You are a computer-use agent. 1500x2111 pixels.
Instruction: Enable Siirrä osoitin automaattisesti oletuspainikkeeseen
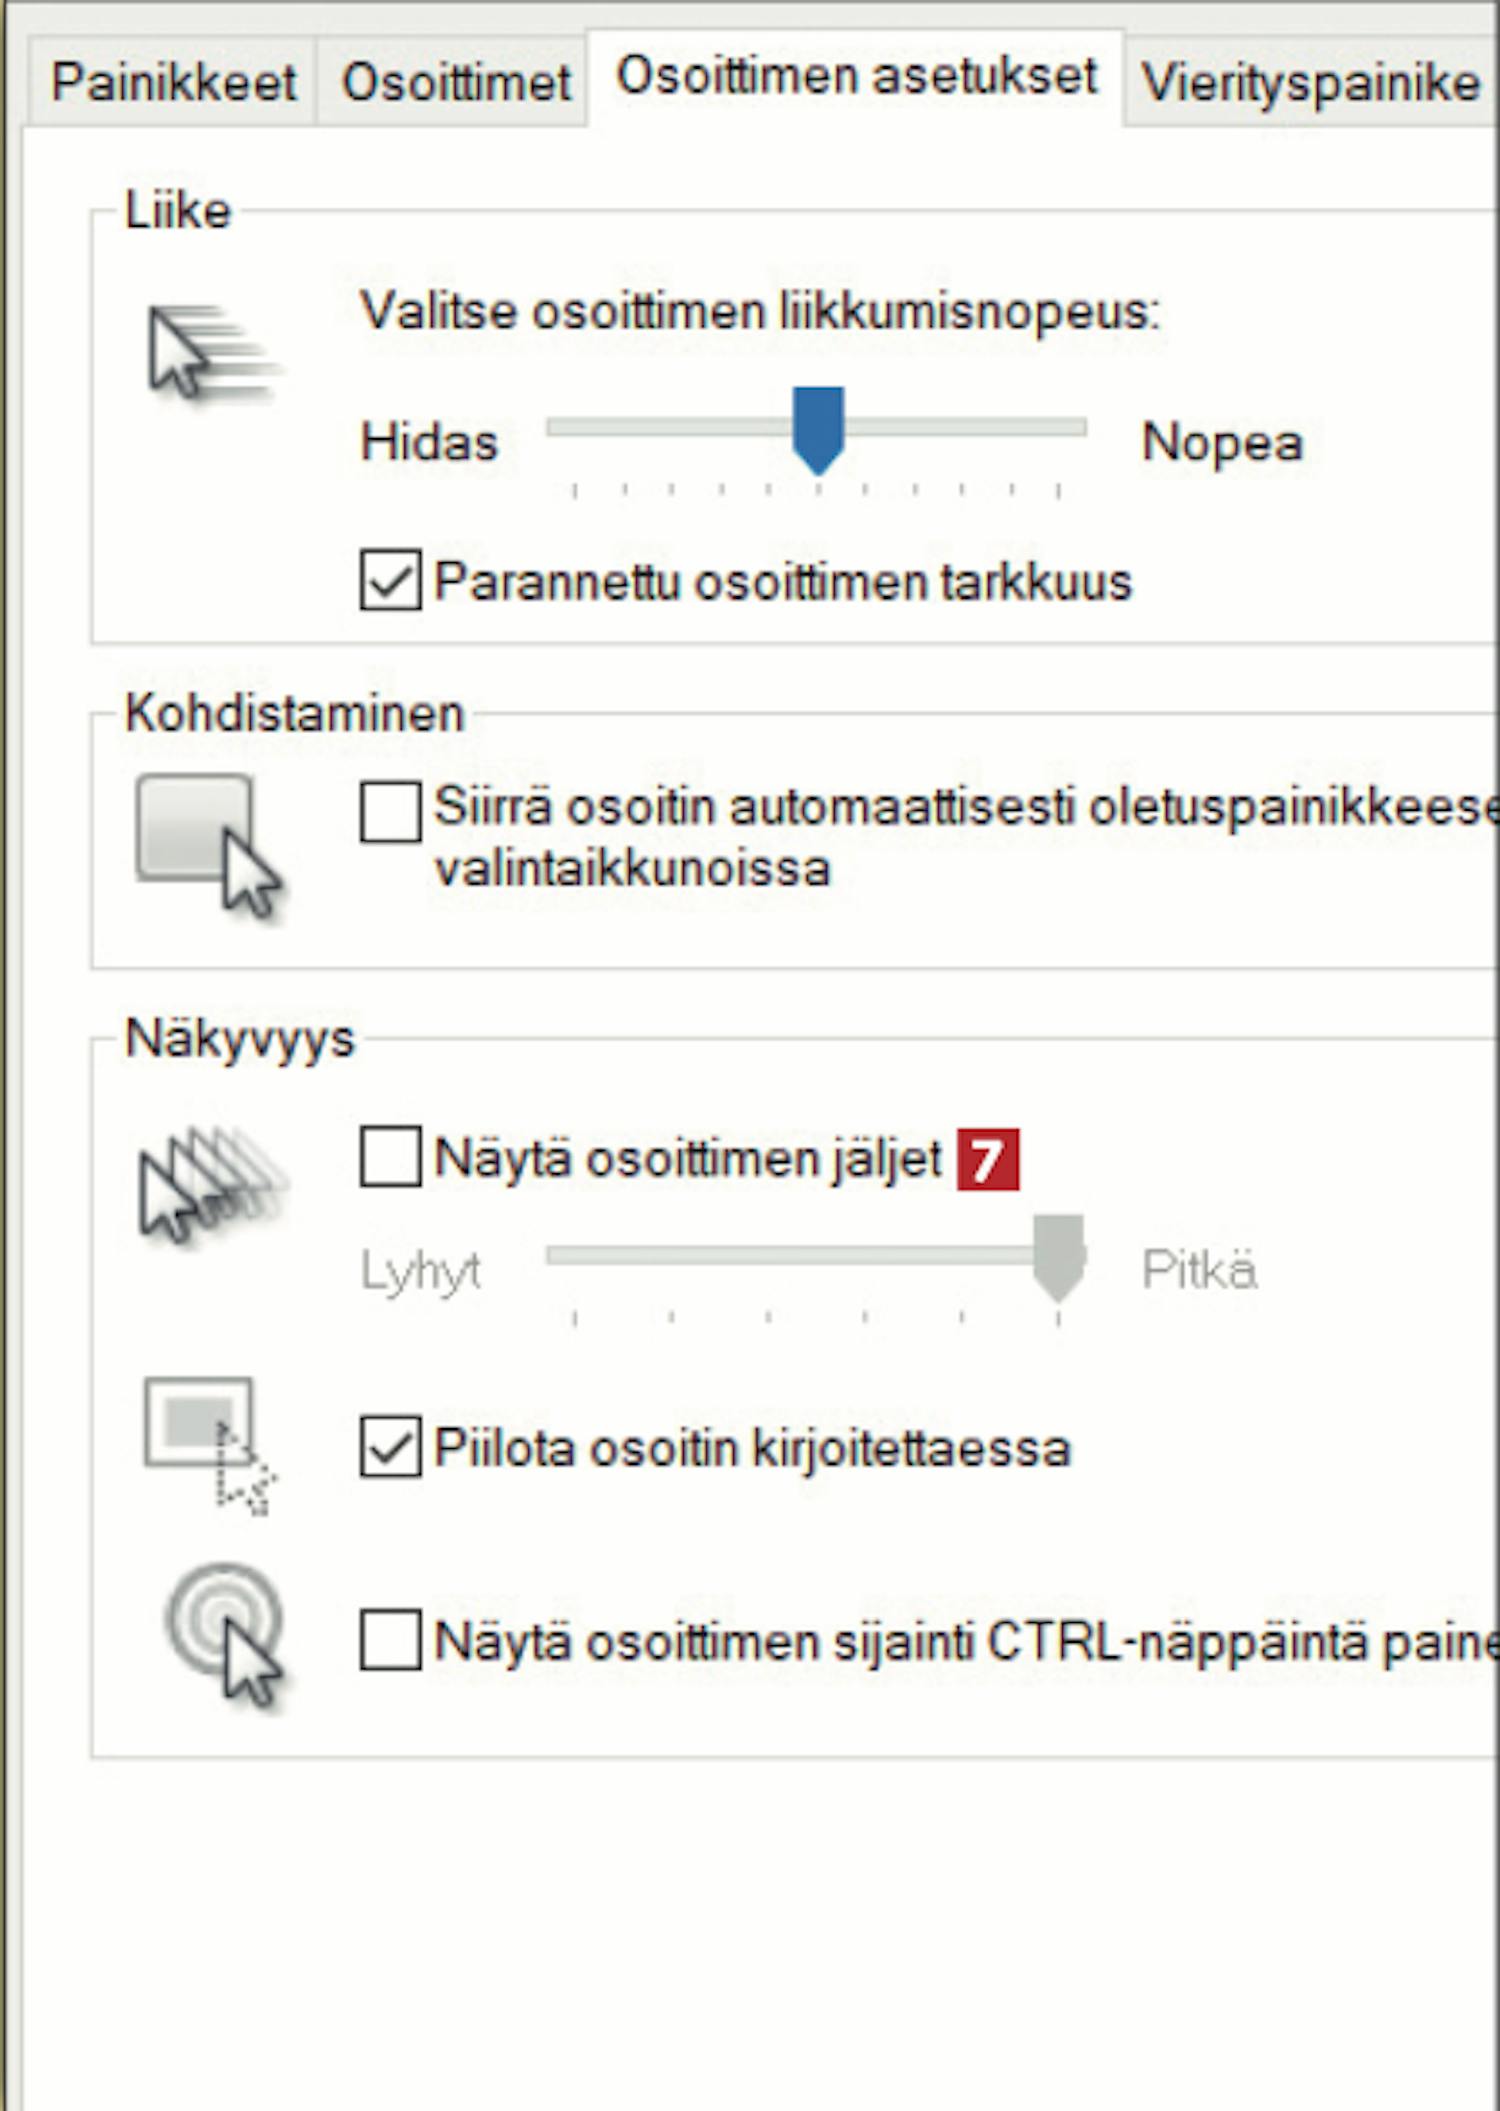click(390, 811)
